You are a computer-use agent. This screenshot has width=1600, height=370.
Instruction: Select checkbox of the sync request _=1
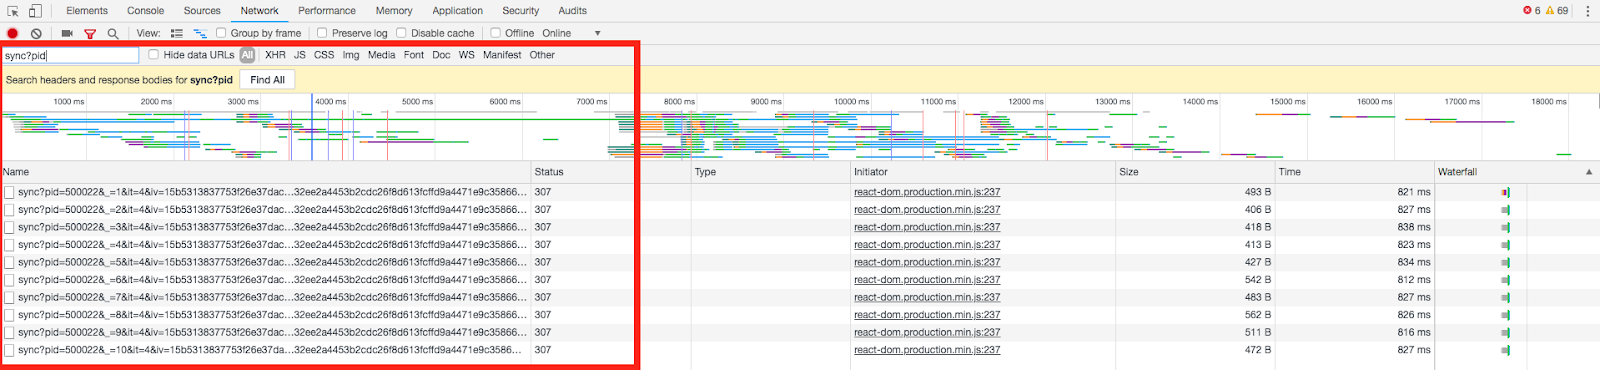(9, 192)
